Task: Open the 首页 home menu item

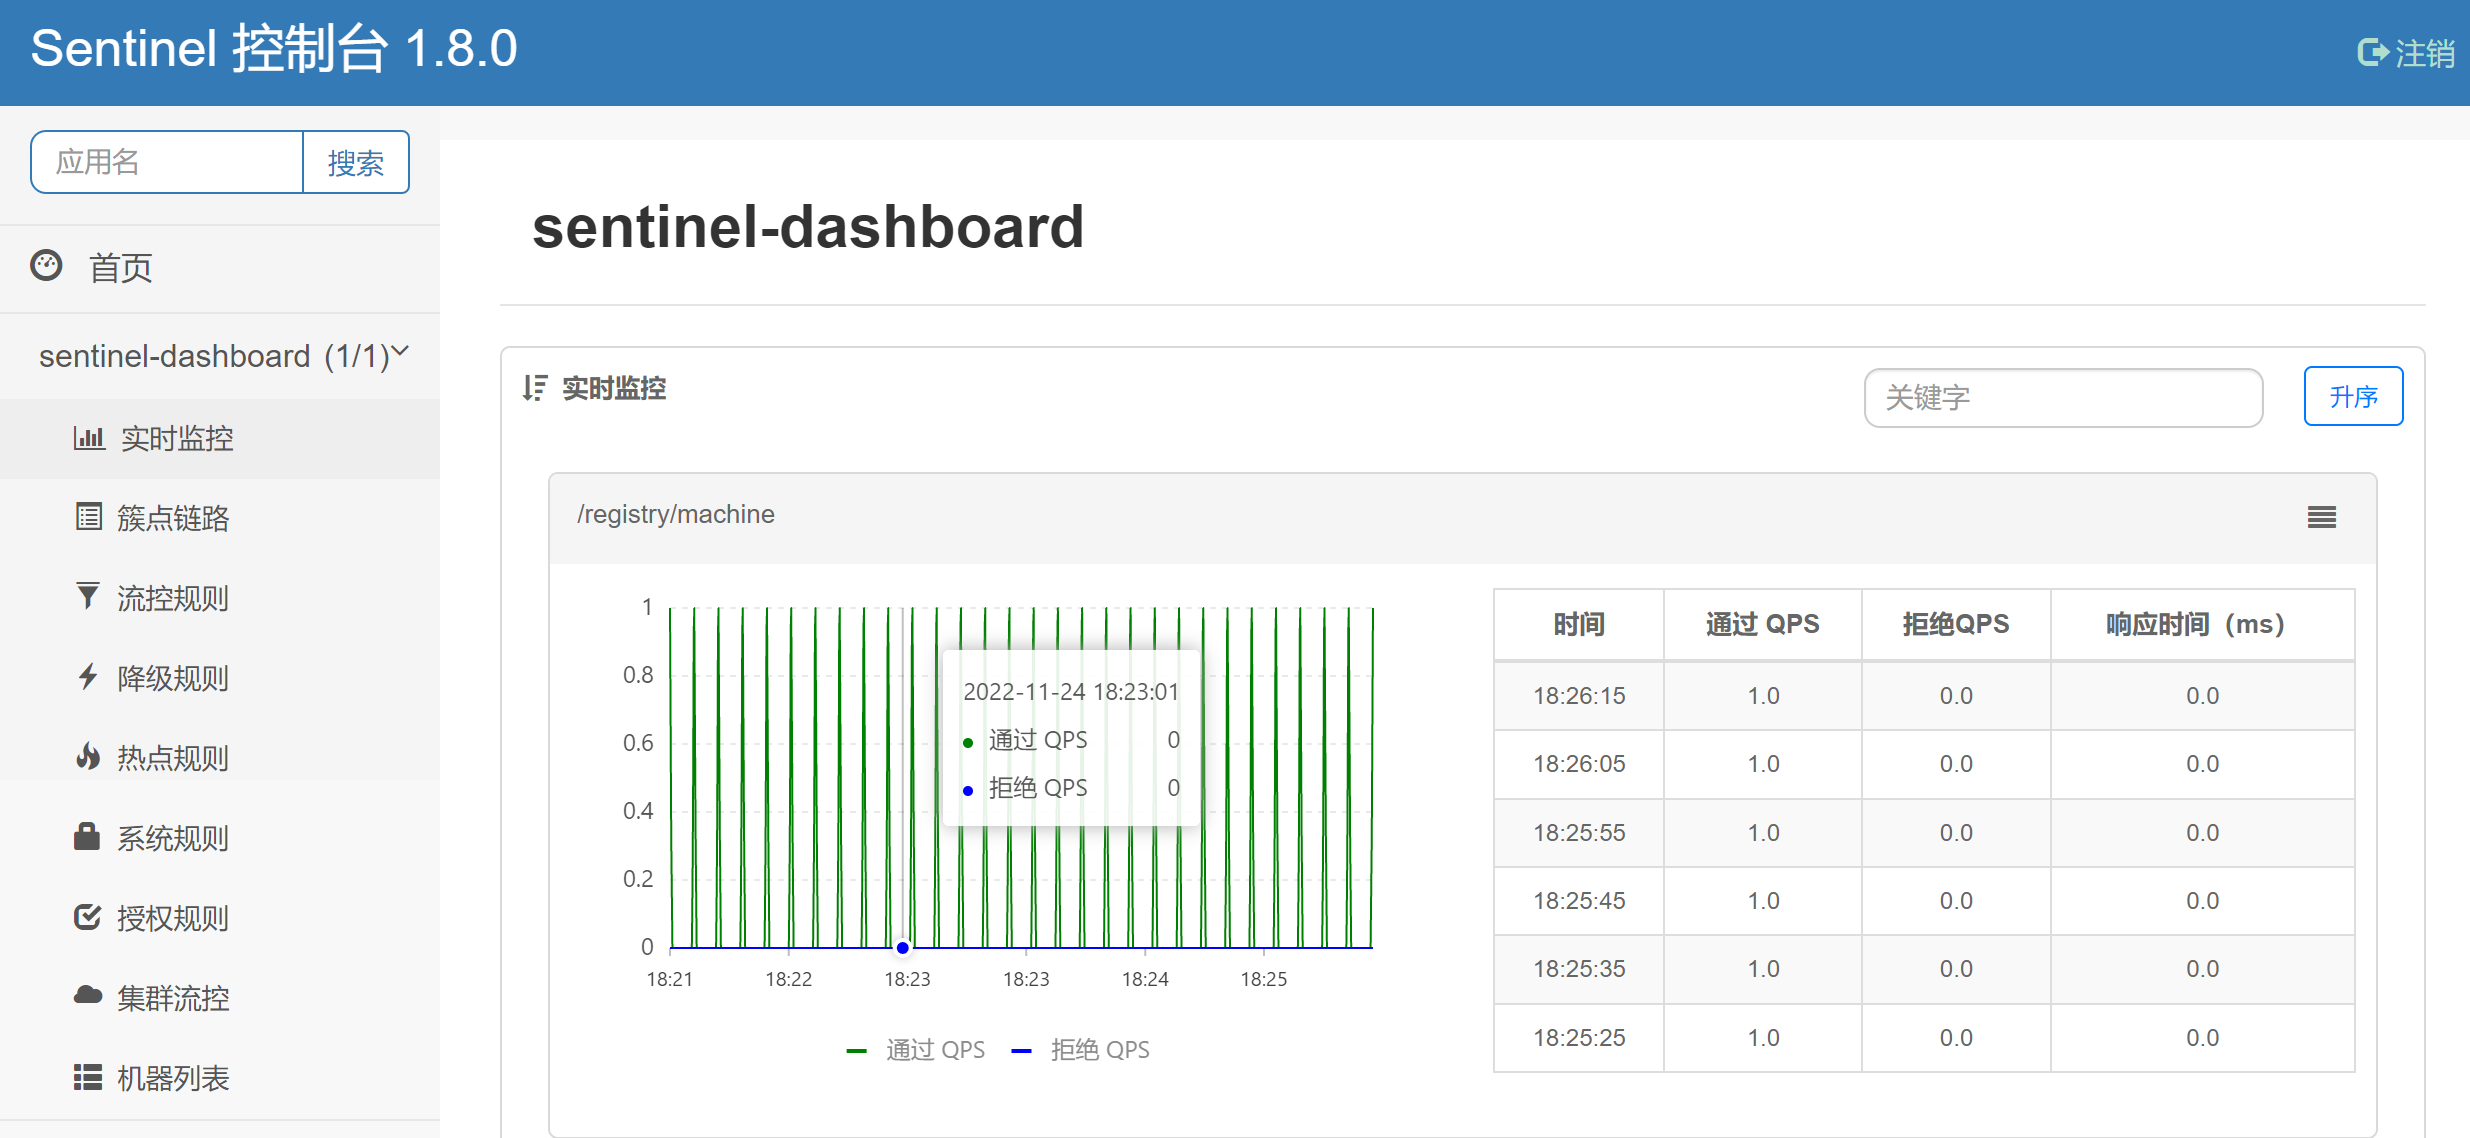Action: coord(120,268)
